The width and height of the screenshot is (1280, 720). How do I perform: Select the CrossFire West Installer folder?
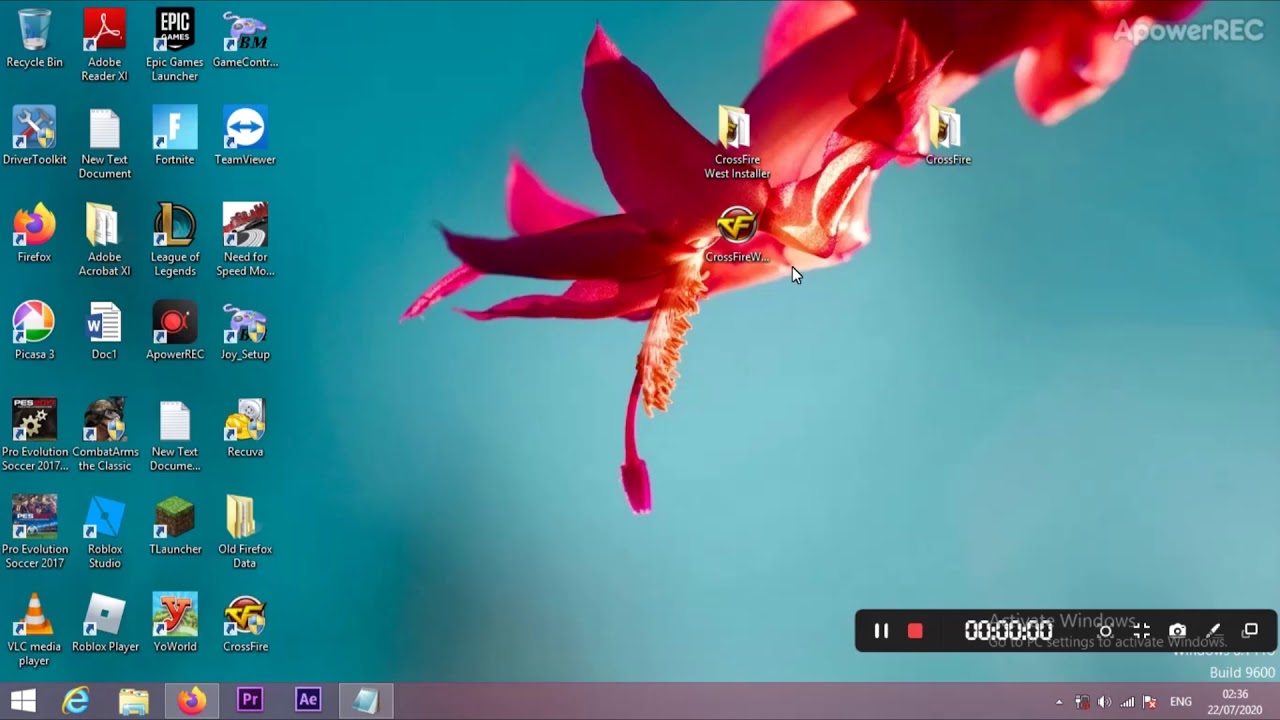(737, 143)
